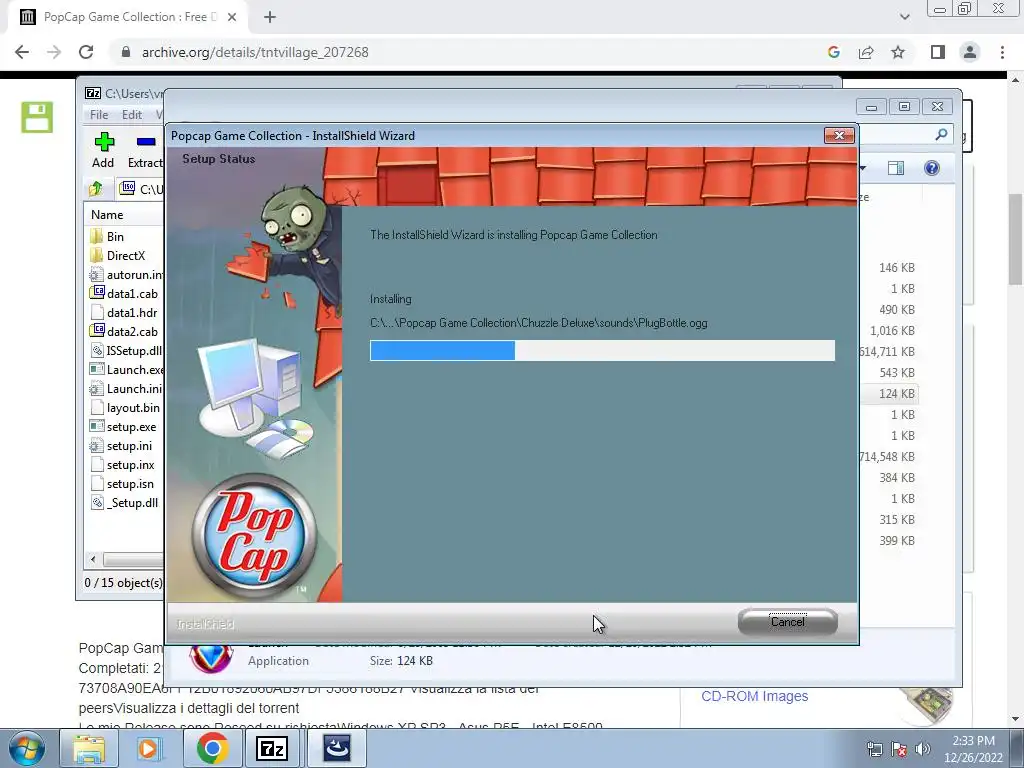Select ISSetup.dll in the file list
This screenshot has width=1024, height=768.
[x=126, y=350]
